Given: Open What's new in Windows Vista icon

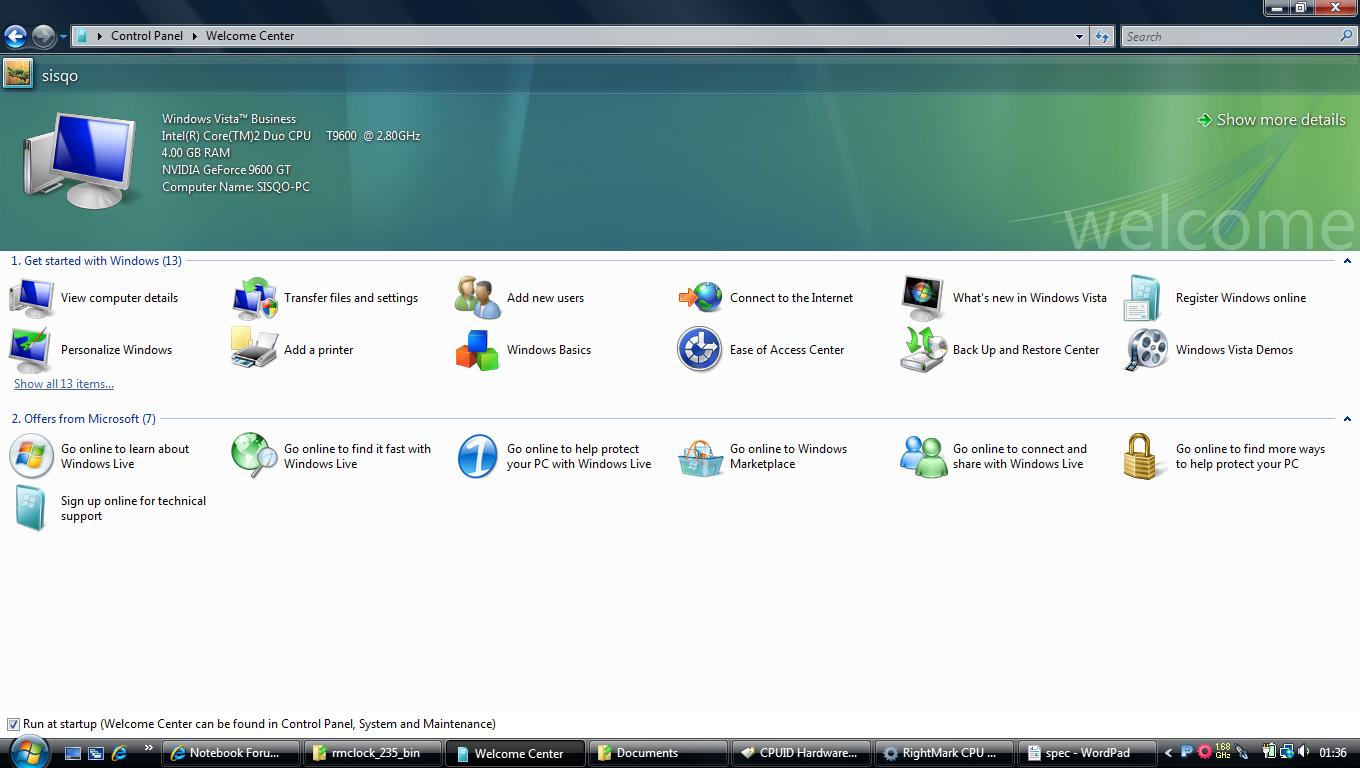Looking at the screenshot, I should [923, 298].
